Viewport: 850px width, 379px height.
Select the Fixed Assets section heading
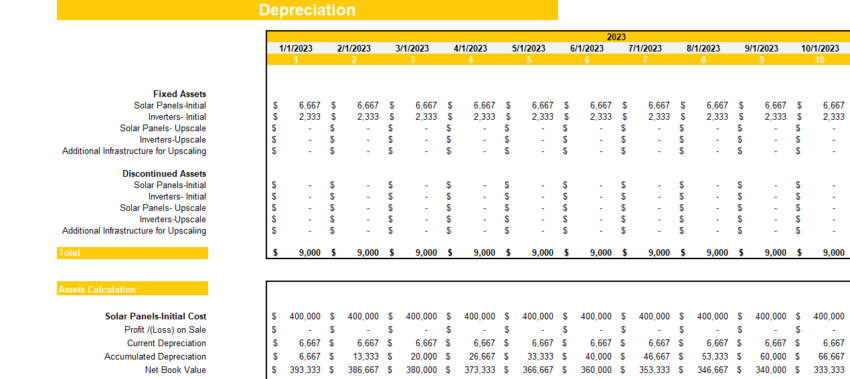click(x=179, y=94)
